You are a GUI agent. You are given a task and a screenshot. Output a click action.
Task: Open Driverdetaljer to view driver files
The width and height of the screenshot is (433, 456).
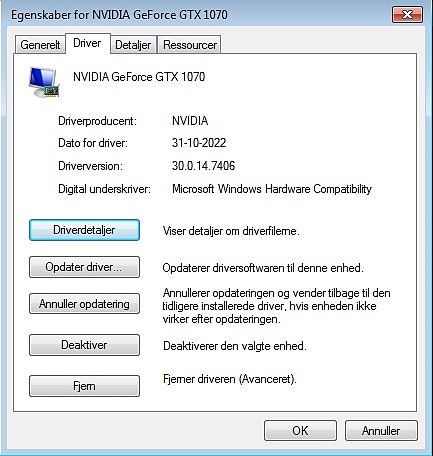coord(84,230)
